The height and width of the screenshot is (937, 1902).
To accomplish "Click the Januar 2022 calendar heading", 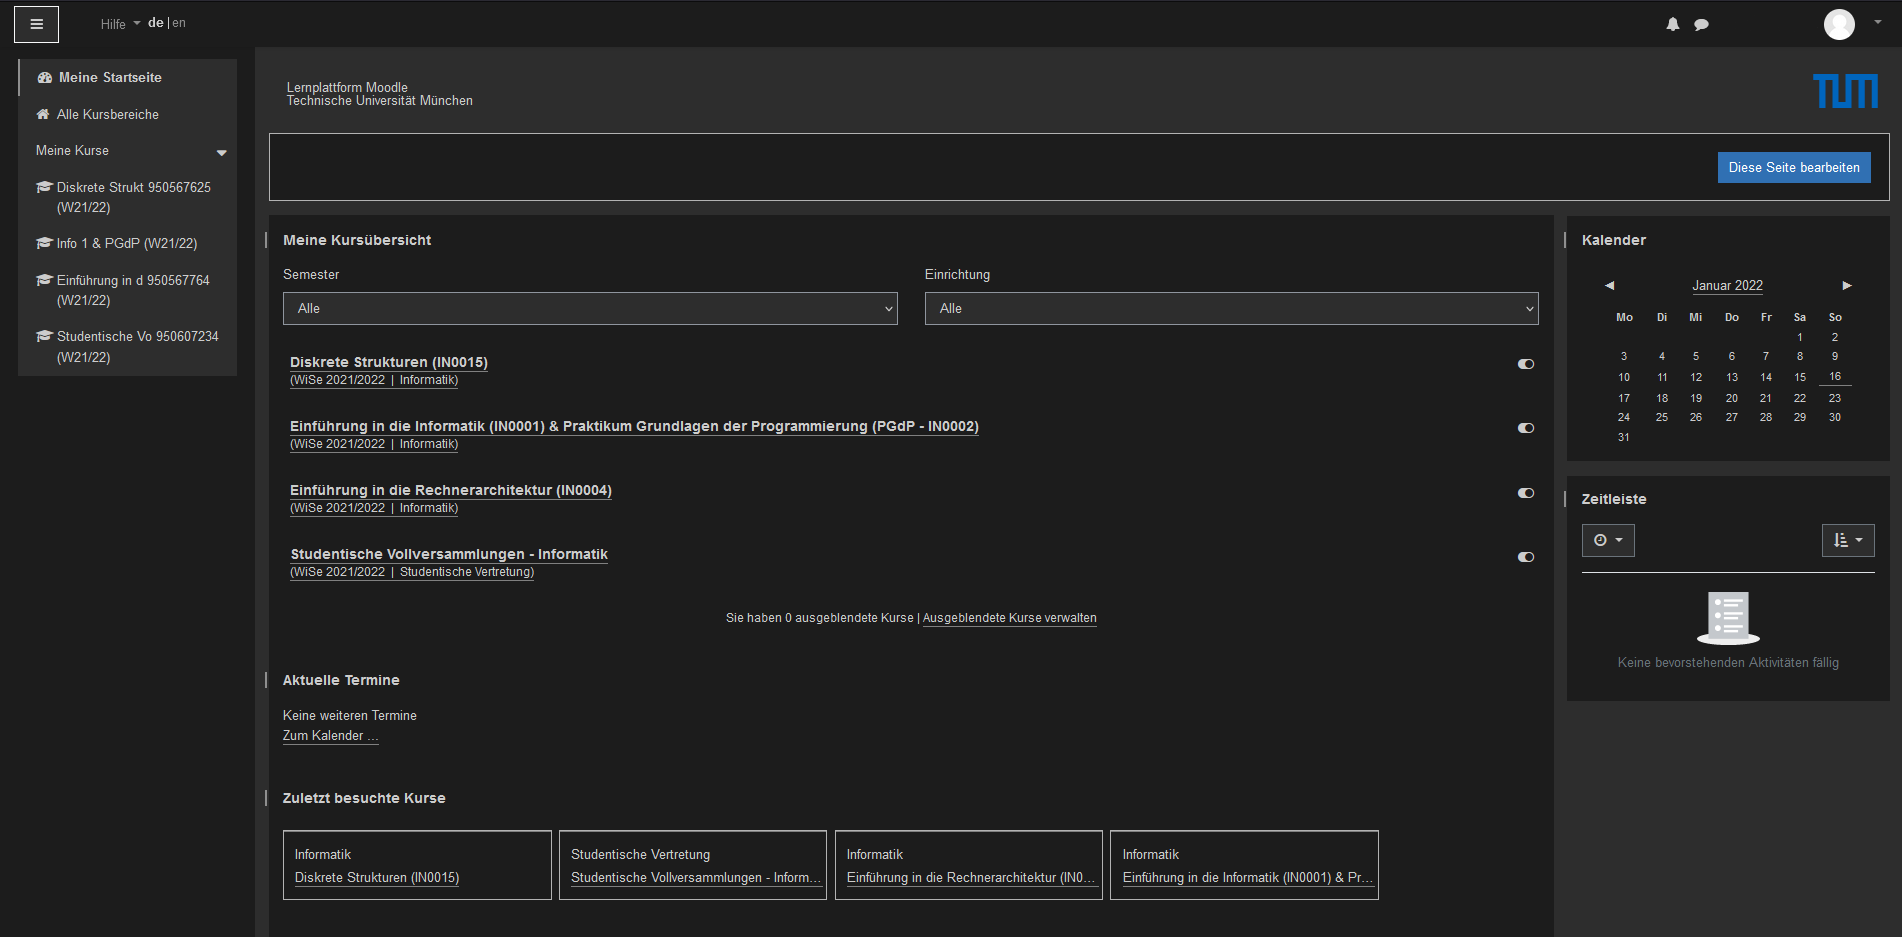I will (1727, 286).
